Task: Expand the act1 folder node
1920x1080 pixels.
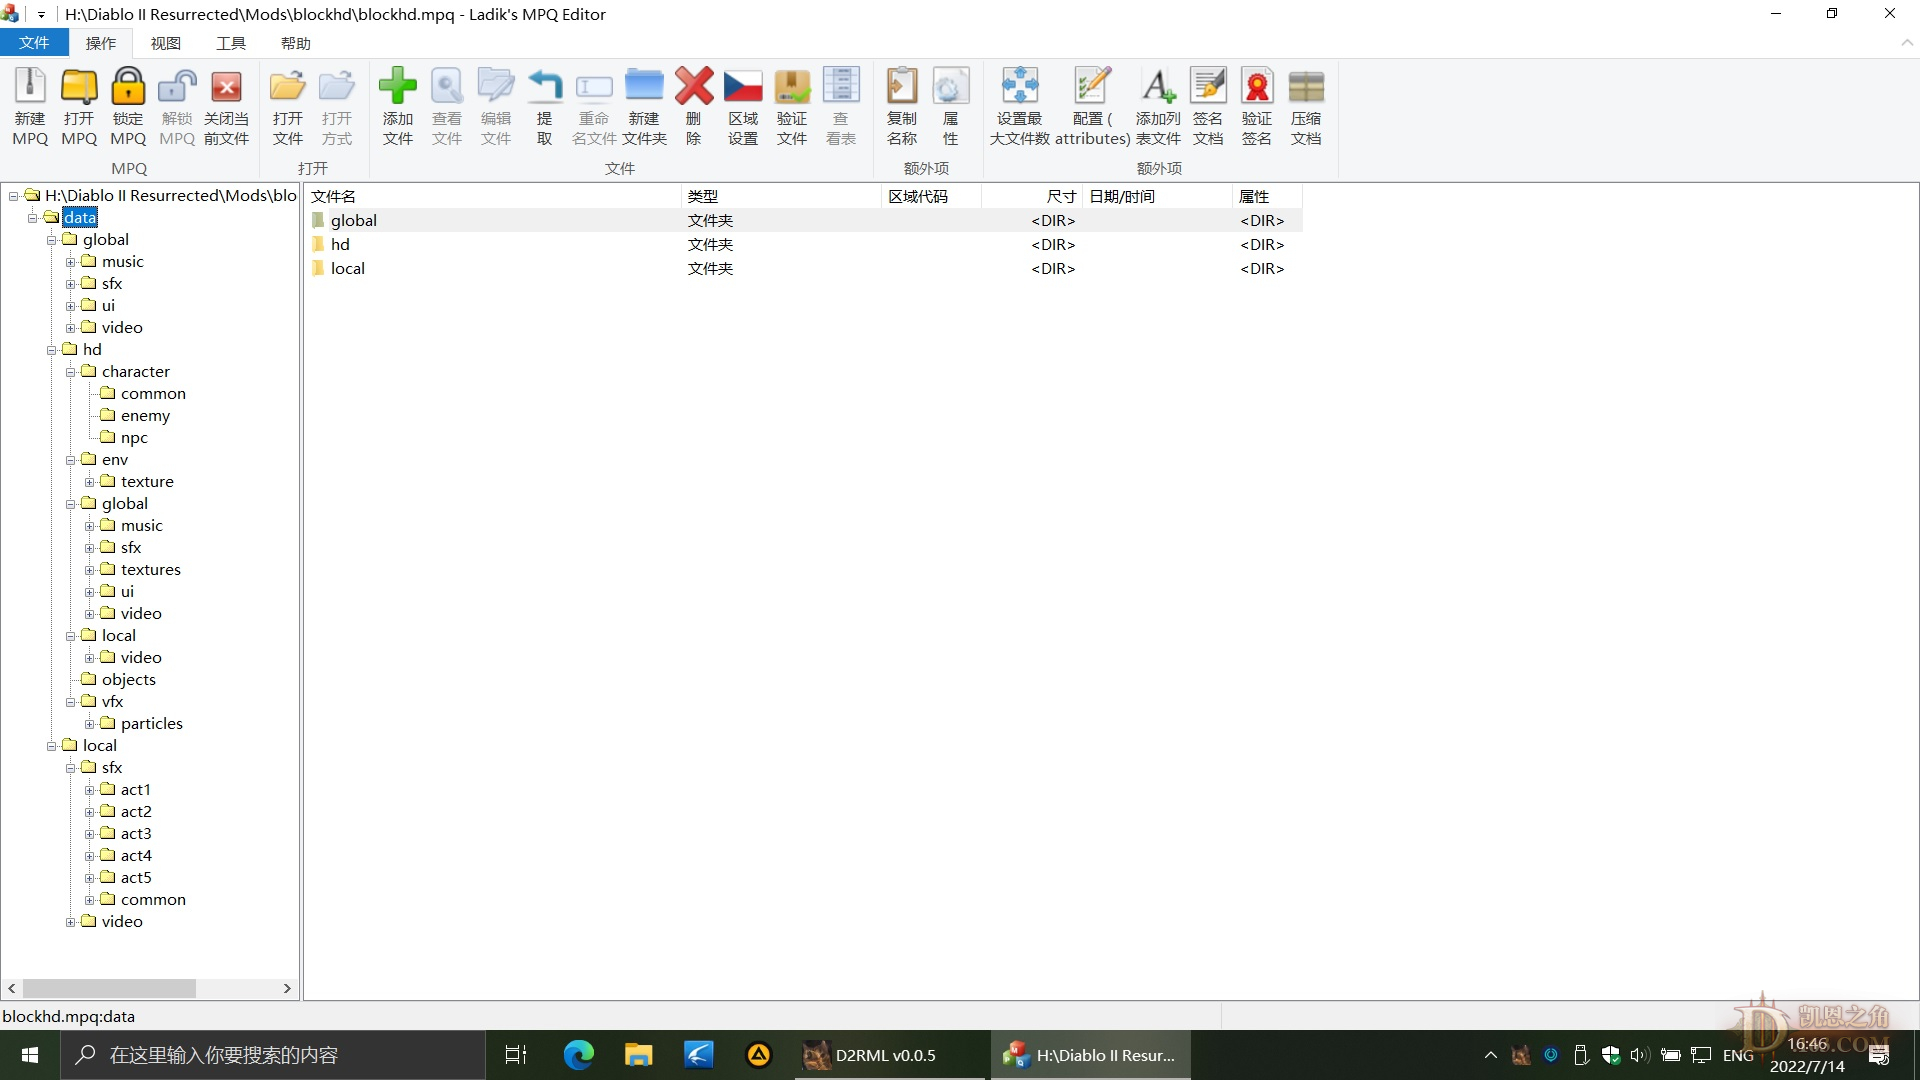Action: [x=89, y=790]
